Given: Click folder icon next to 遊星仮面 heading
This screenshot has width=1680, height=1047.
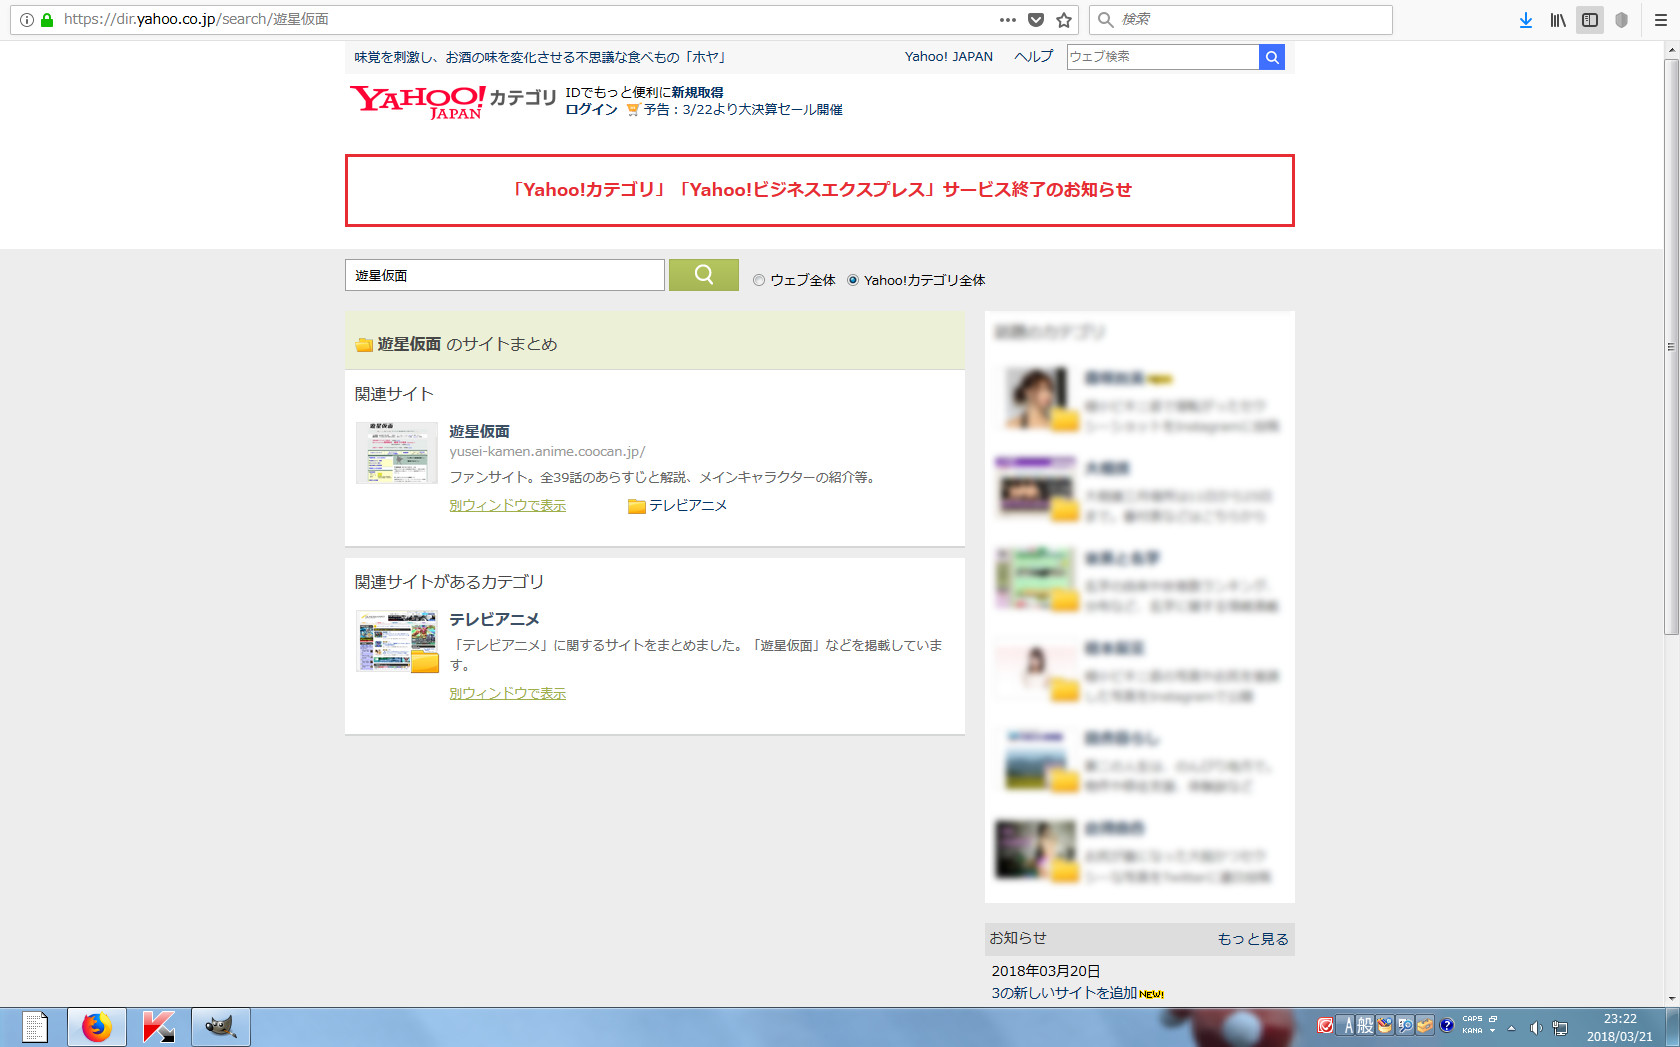Looking at the screenshot, I should tap(364, 345).
